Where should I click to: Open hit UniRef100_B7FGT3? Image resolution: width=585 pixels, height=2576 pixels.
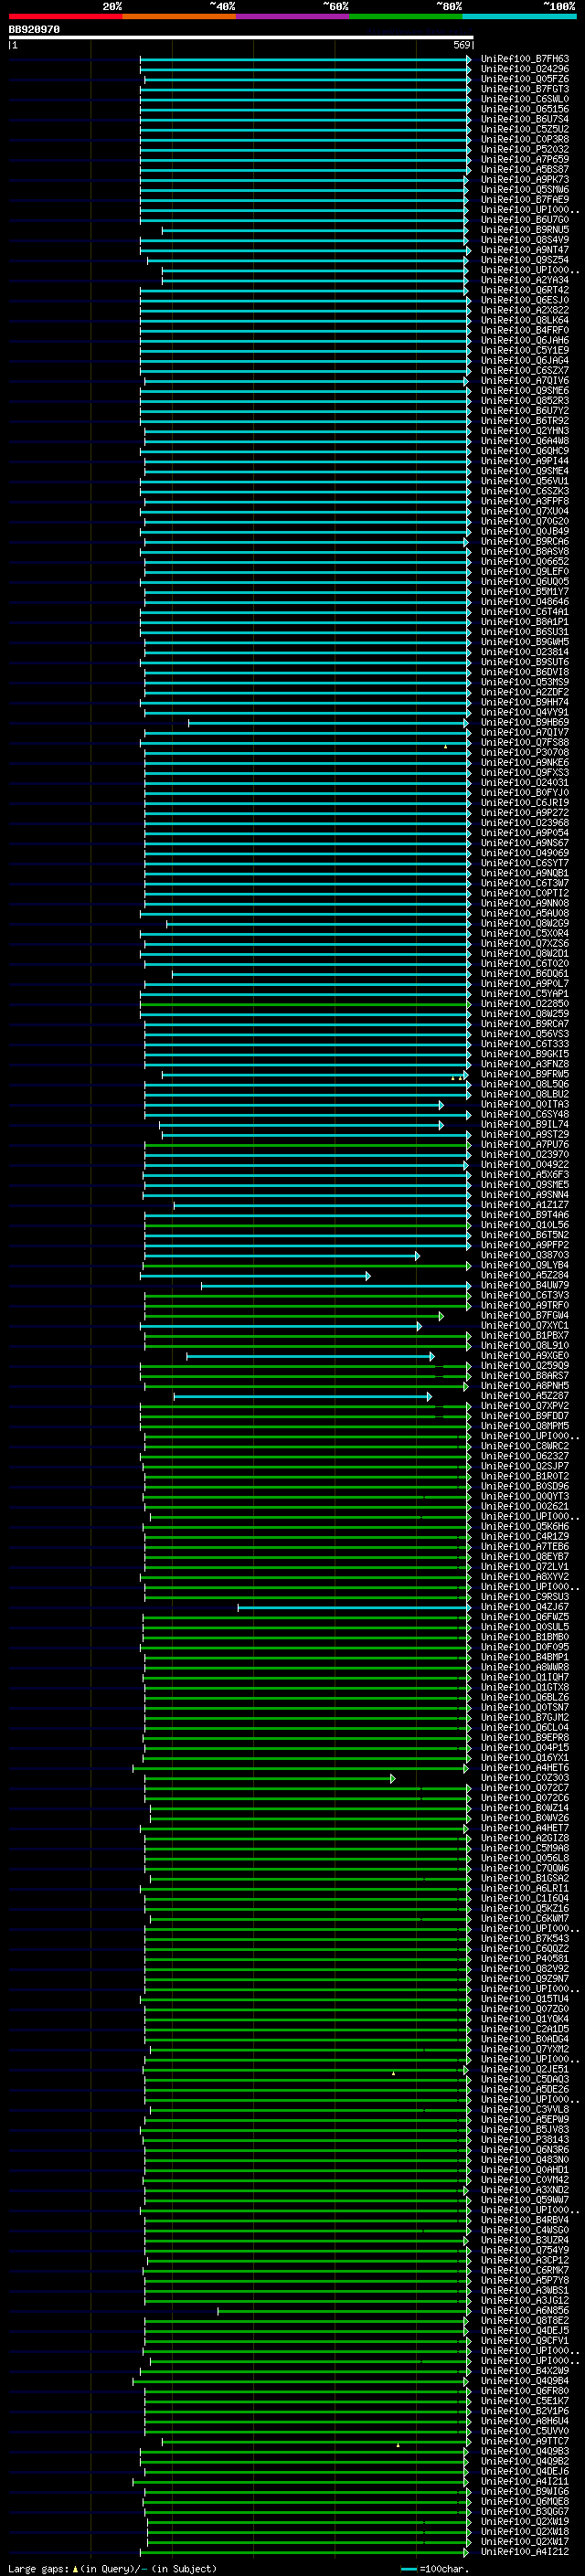(x=525, y=89)
